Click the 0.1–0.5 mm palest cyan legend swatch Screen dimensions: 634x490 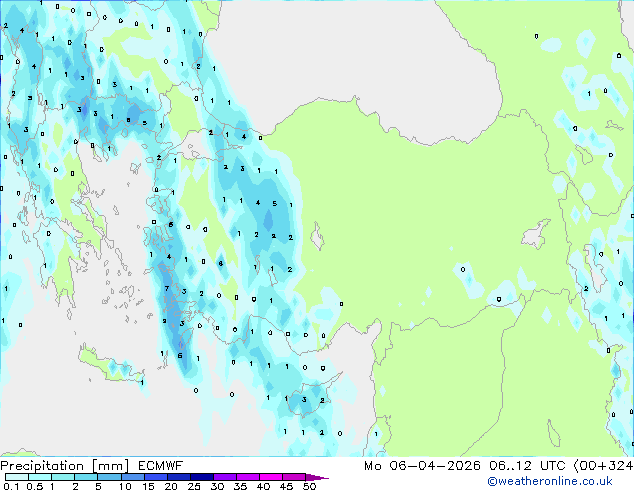(x=17, y=477)
